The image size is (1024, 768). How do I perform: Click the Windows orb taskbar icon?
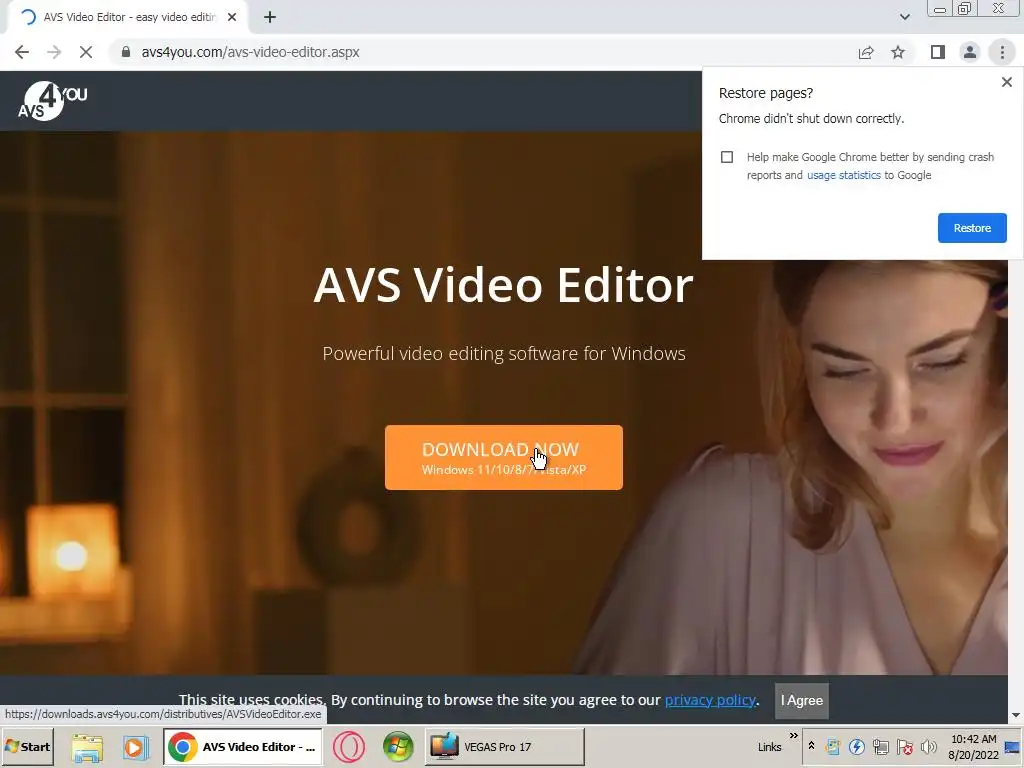(398, 746)
